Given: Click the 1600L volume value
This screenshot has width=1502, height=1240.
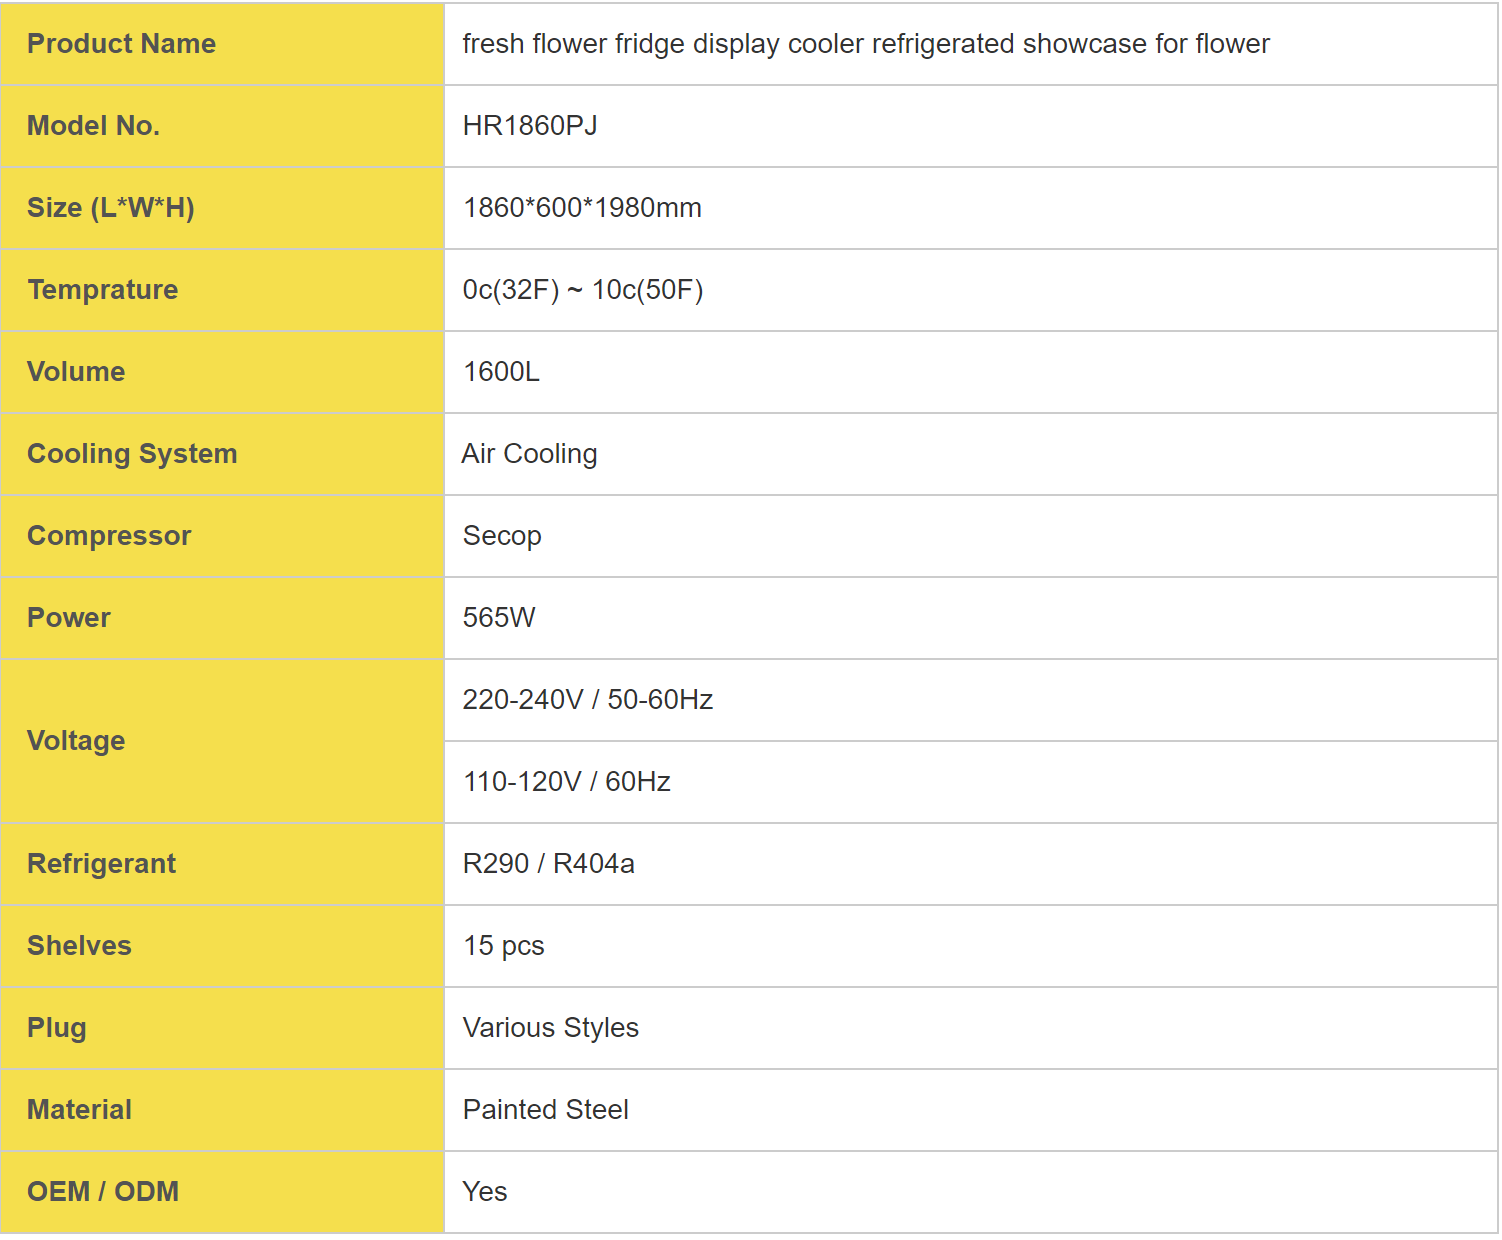Looking at the screenshot, I should coord(501,372).
